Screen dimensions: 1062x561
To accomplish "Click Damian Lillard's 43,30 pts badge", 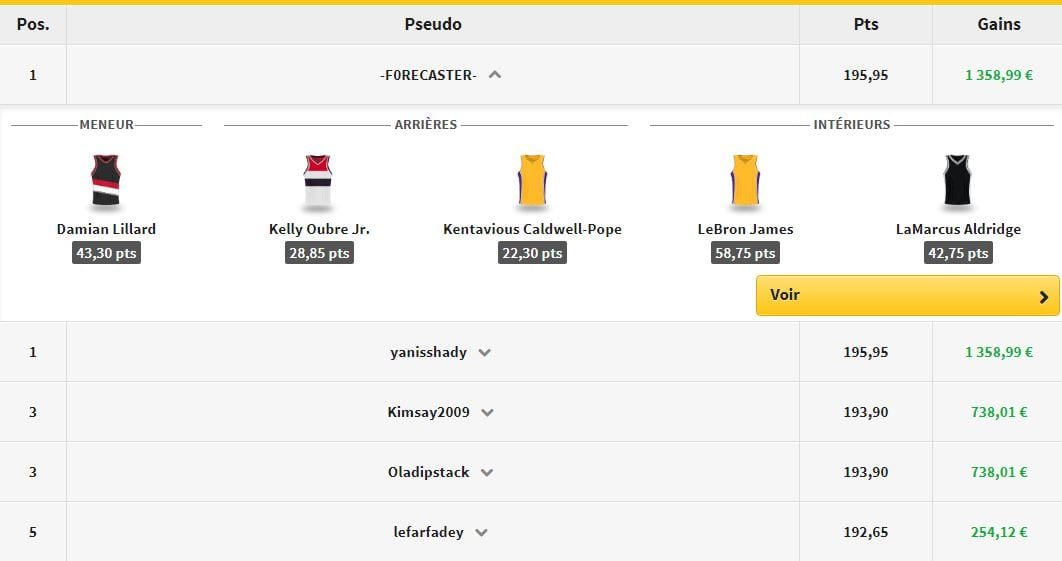I will click(106, 253).
